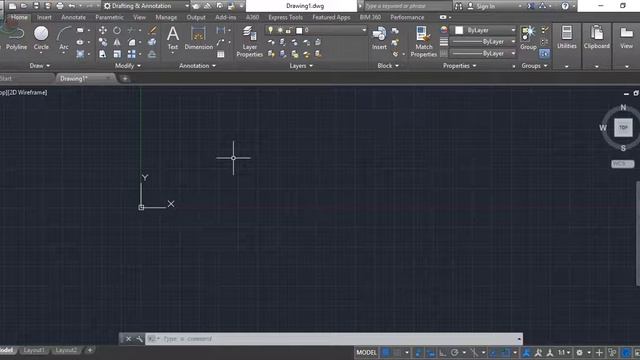The image size is (640, 360).
Task: Click the Sign In button
Action: point(482,6)
